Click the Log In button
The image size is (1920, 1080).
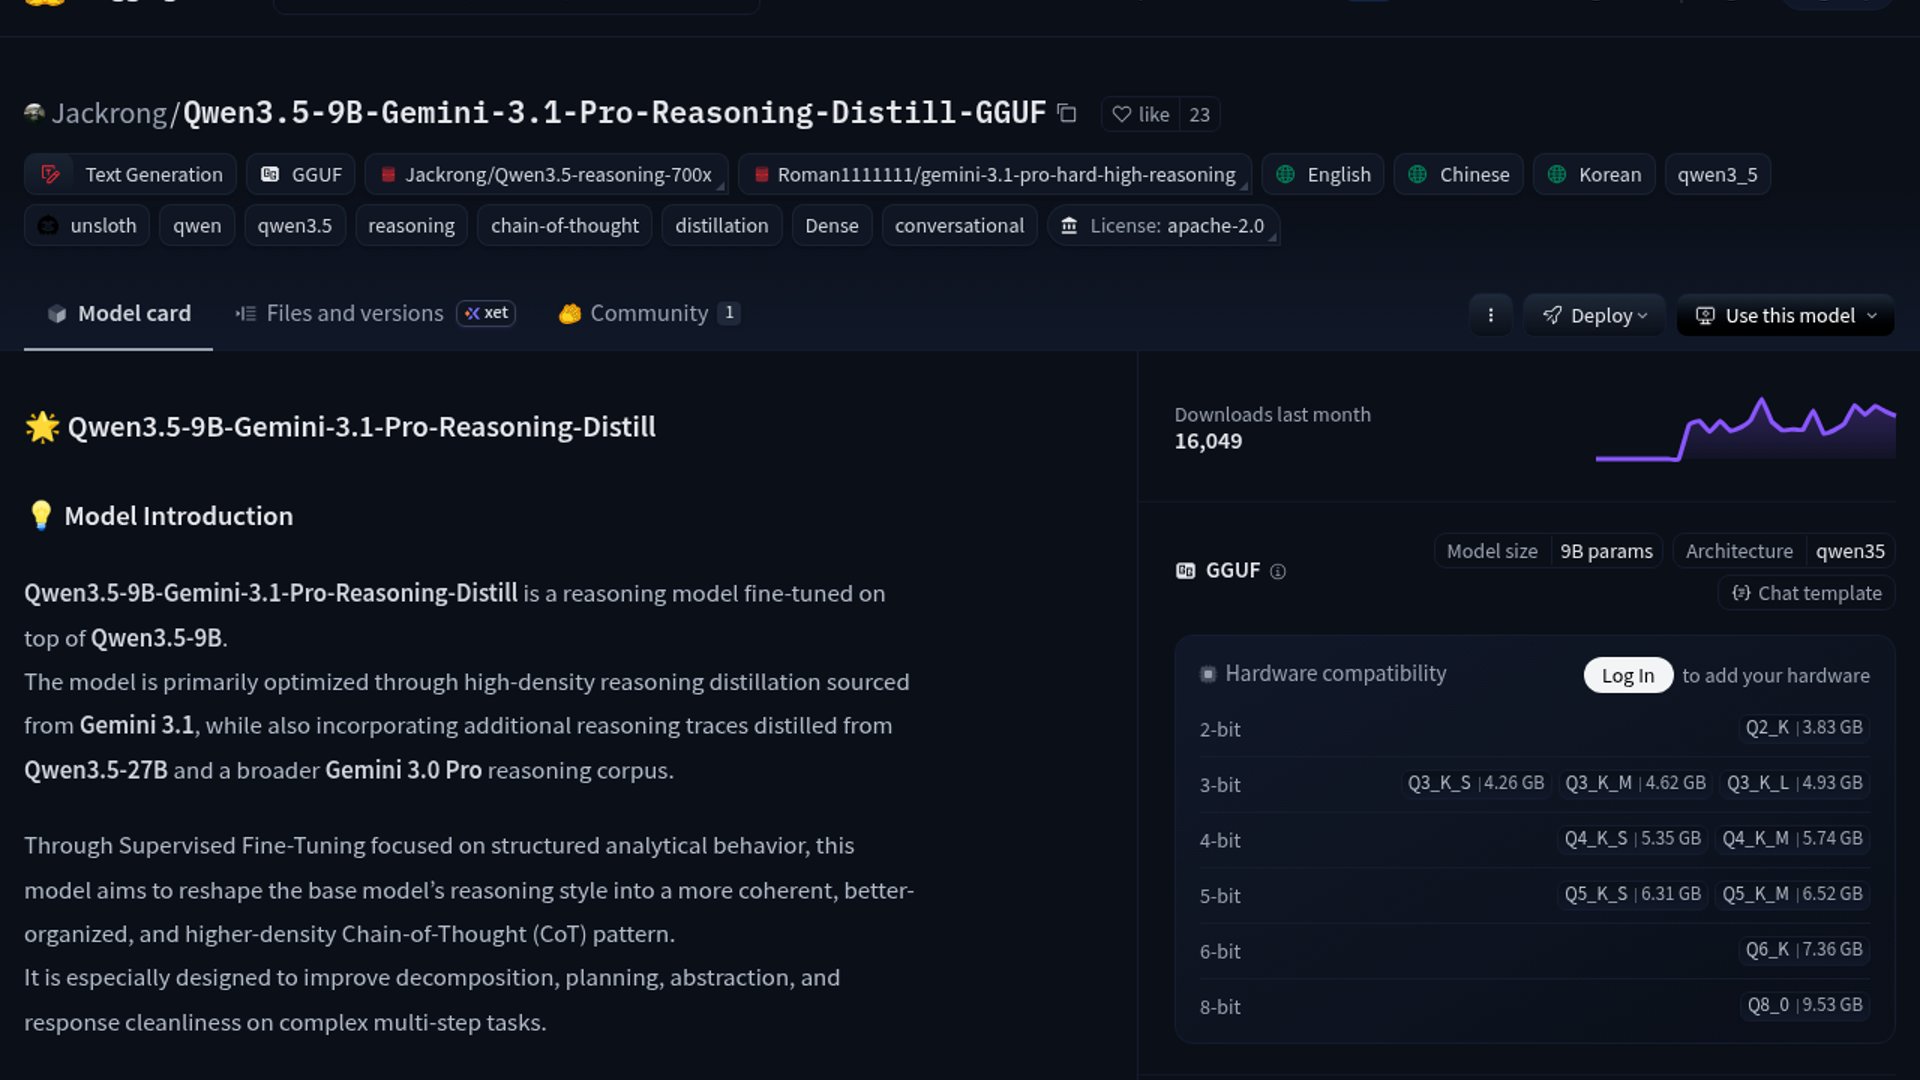pyautogui.click(x=1627, y=676)
